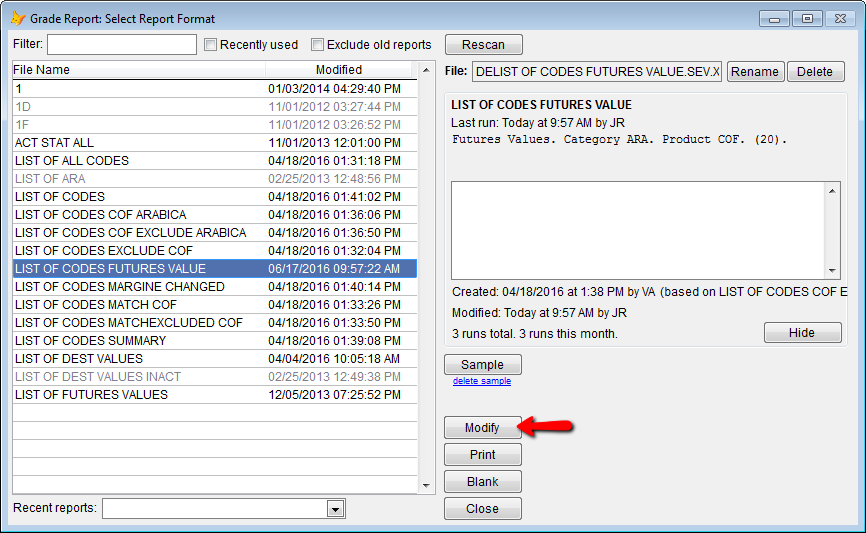Select LIST OF DEST VALUES INACT row
Screen dimensions: 866x533
pyautogui.click(x=215, y=377)
